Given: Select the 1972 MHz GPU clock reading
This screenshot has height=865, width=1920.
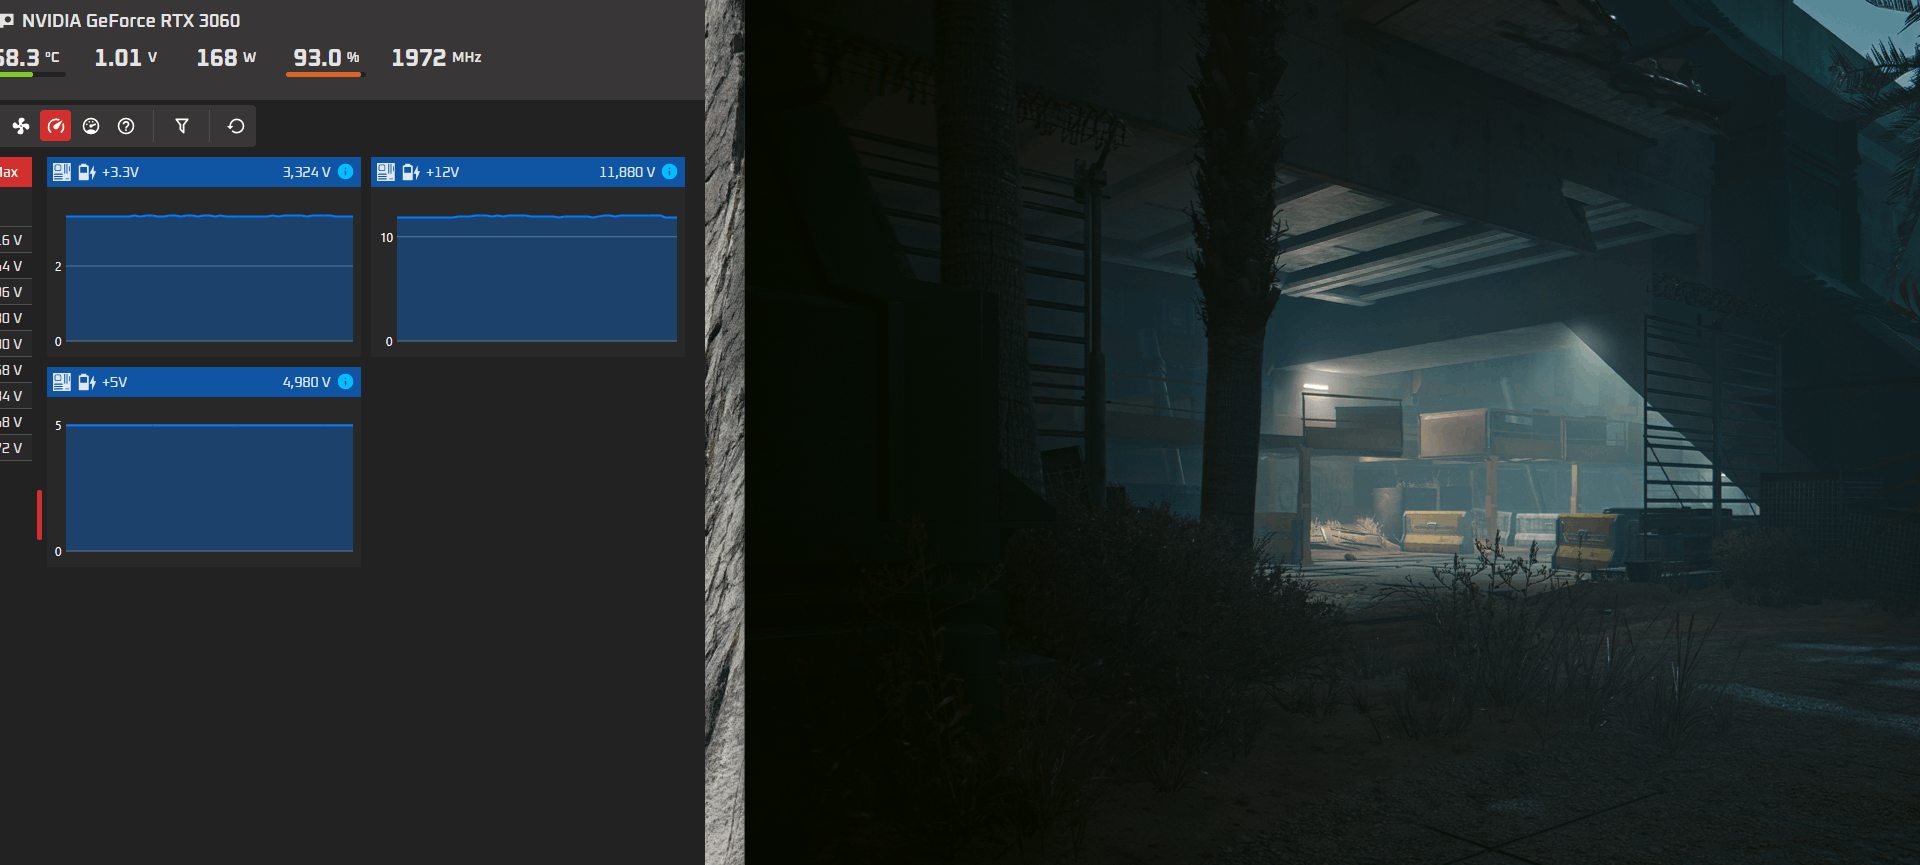Looking at the screenshot, I should 436,58.
